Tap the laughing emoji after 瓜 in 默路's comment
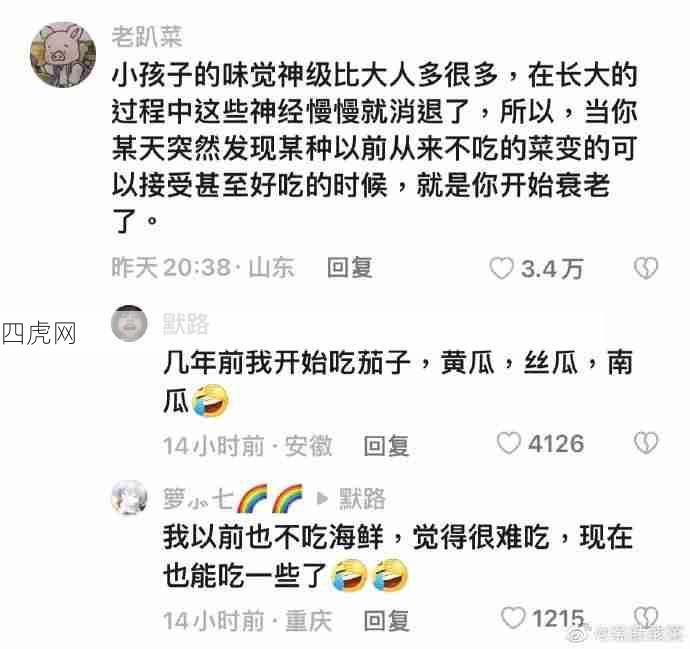Screen dimensions: 690x649 coord(210,400)
